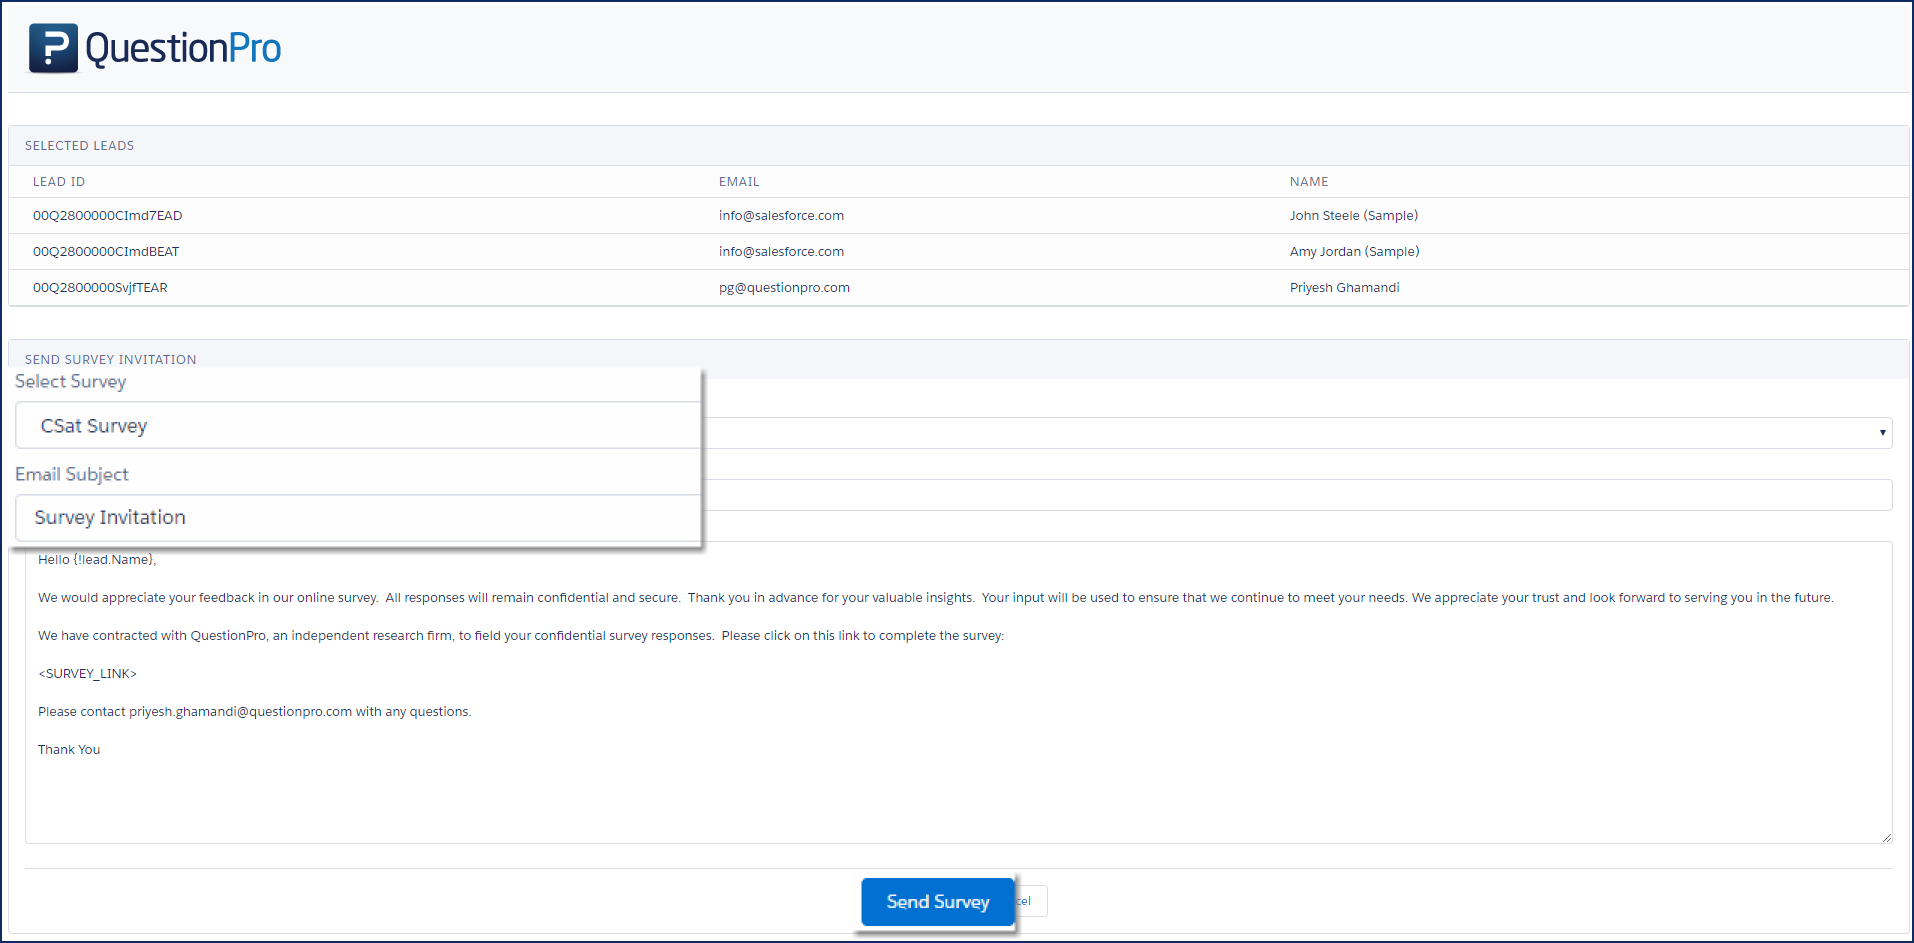Click the Select Survey label
This screenshot has height=943, width=1914.
pos(71,382)
